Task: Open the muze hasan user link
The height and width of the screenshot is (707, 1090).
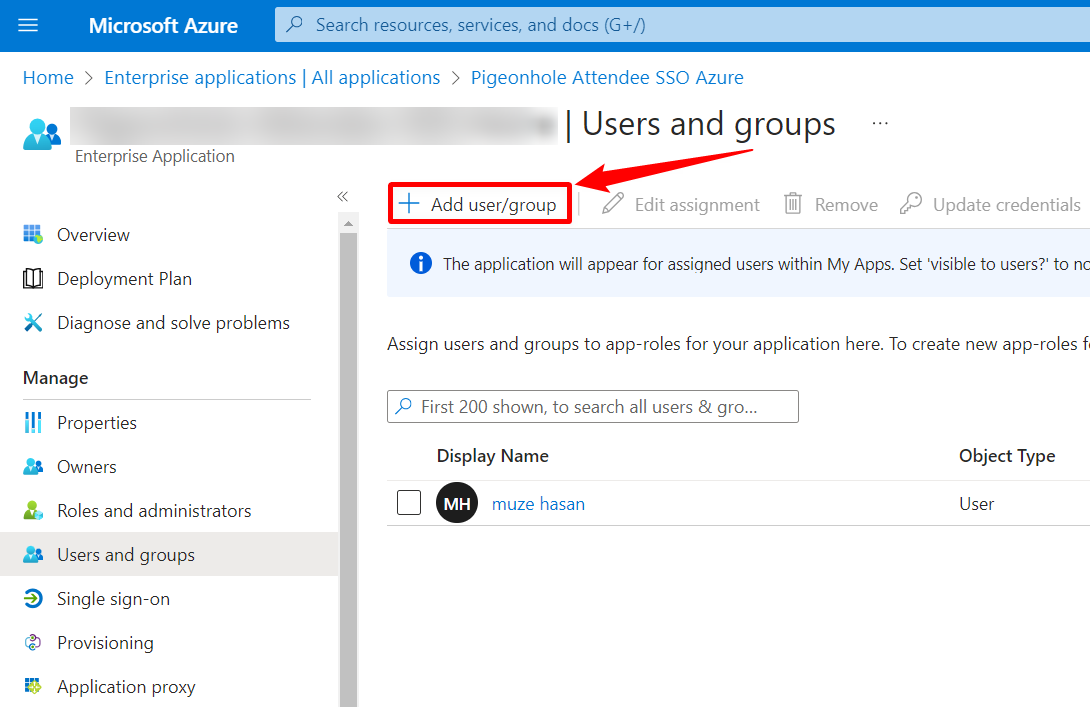Action: point(538,503)
